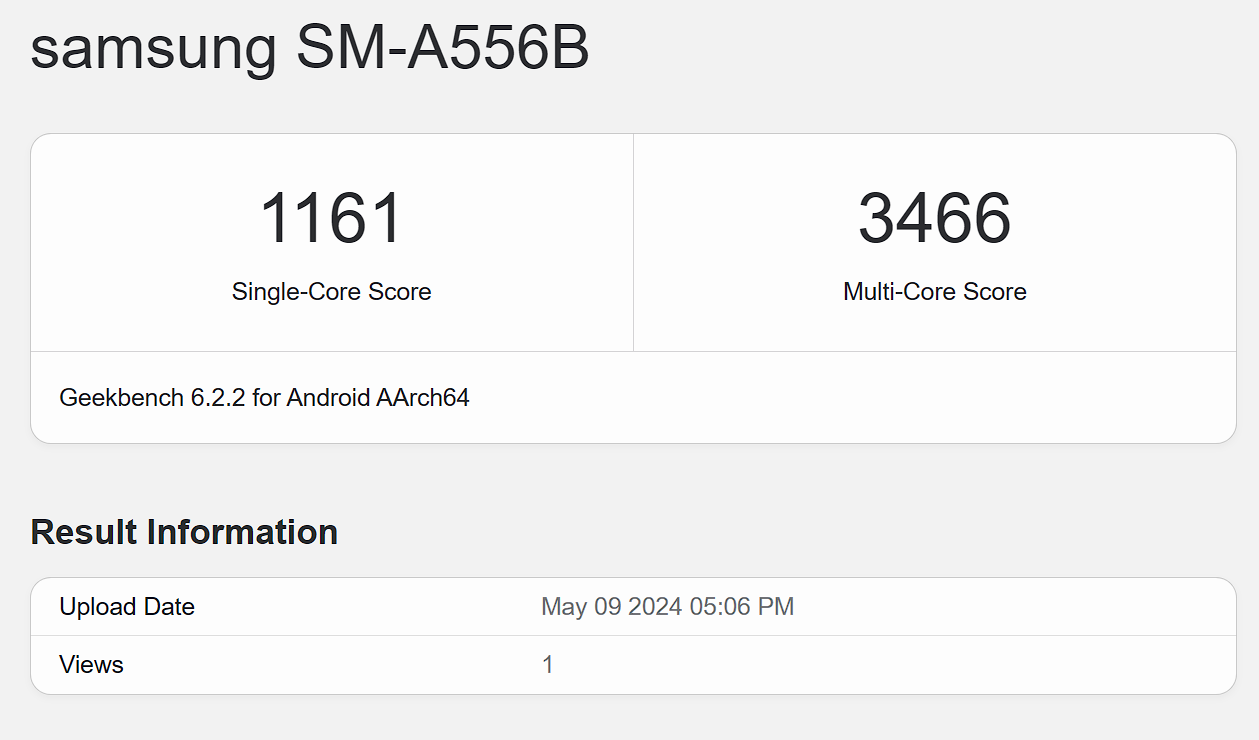Click the samsung SM-A556B page title
The image size is (1259, 740).
pos(310,47)
